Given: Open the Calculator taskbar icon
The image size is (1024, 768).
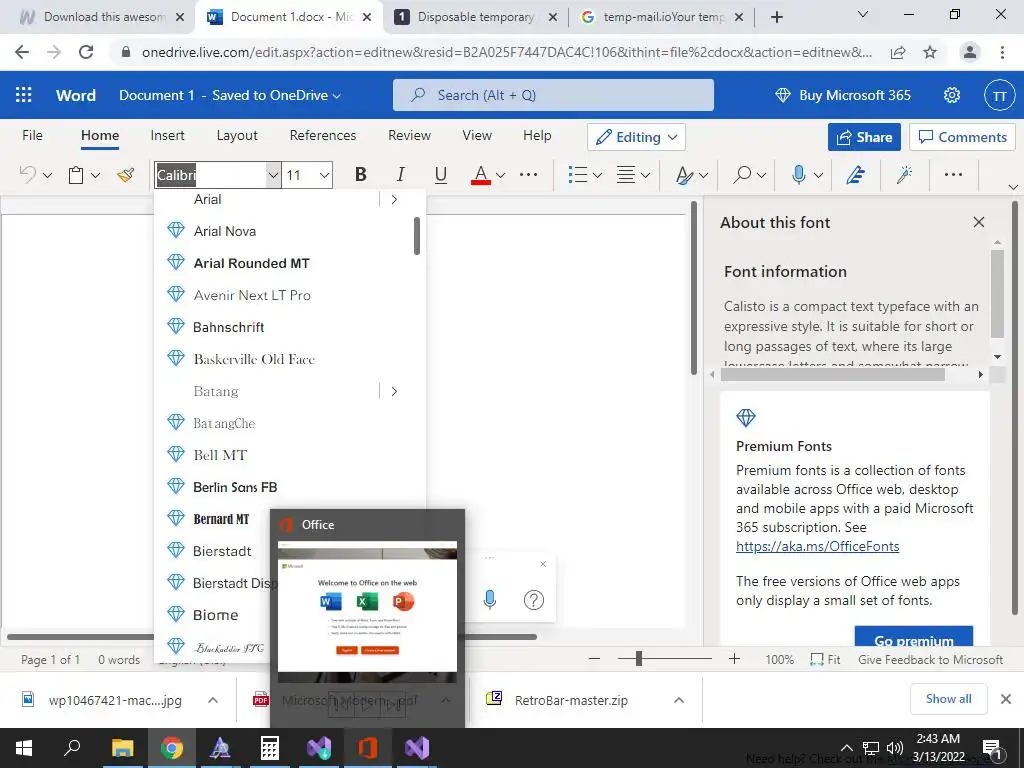Looking at the screenshot, I should point(270,748).
